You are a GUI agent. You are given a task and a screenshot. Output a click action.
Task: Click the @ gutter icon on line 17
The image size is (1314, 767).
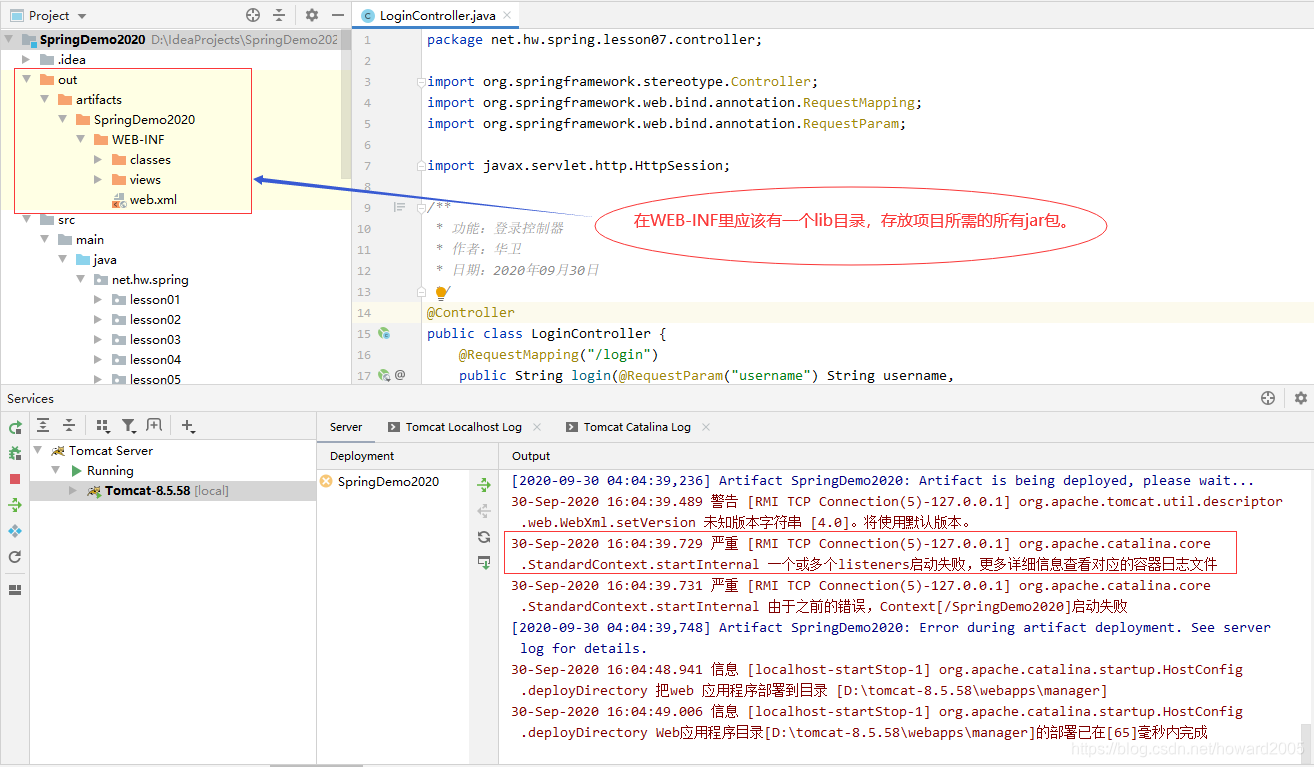click(400, 376)
